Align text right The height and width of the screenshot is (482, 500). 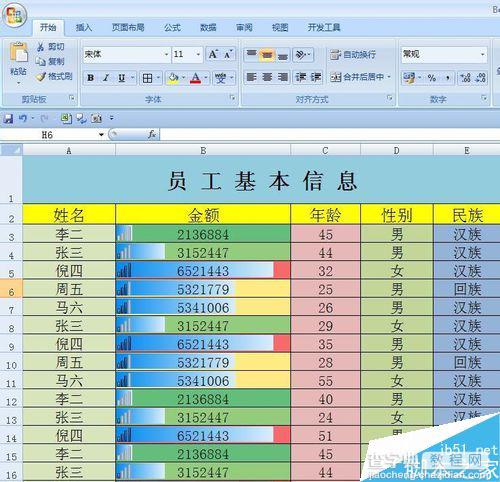click(283, 77)
